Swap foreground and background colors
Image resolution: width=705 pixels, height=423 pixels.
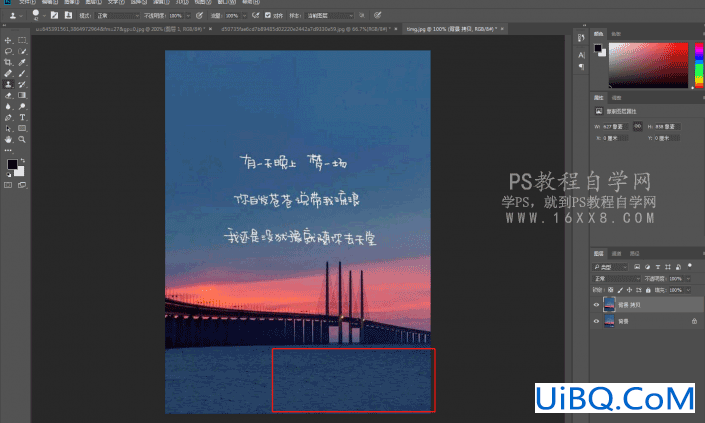[22, 160]
